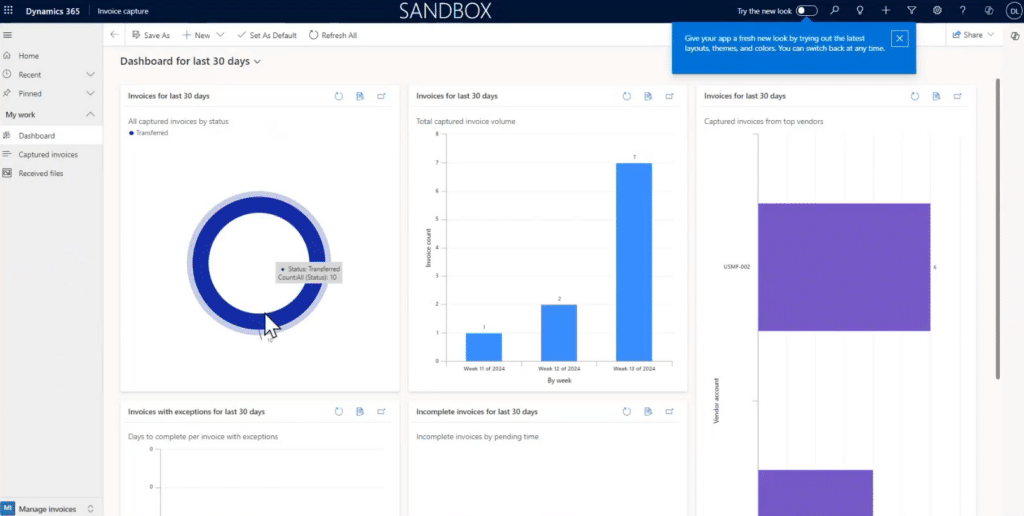The height and width of the screenshot is (516, 1024).
Task: View records for Total captured invoice volume chart
Action: [x=648, y=96]
